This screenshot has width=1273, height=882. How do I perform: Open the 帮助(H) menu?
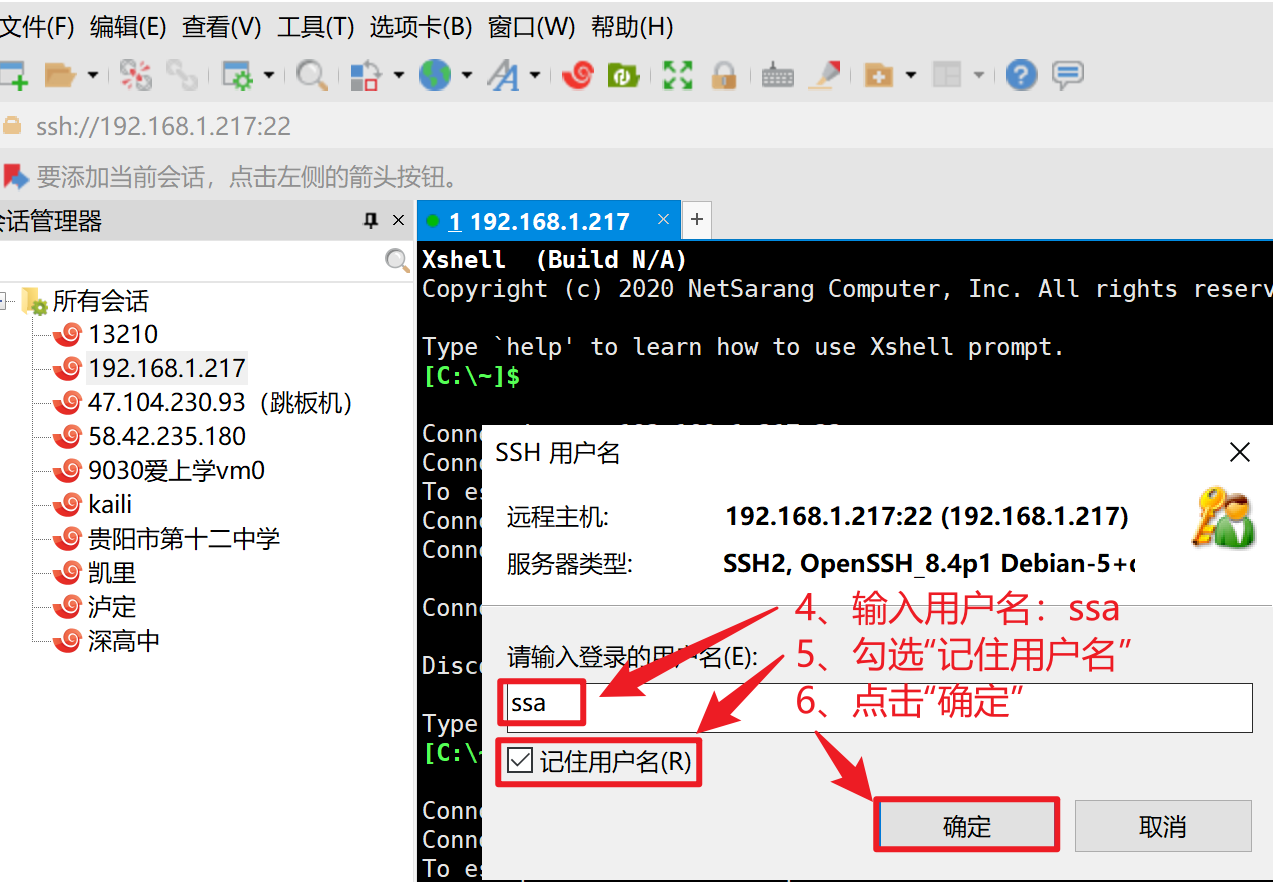[x=632, y=27]
